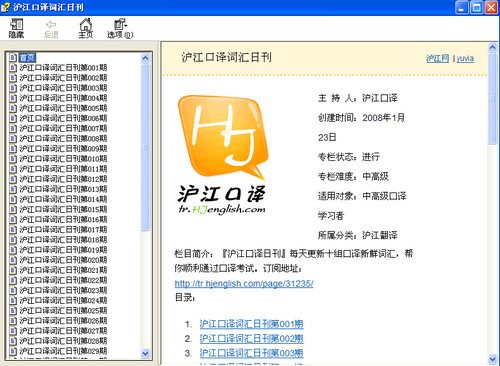This screenshot has height=366, width=500.
Task: Click the 后退 (Back) arrow icon
Action: 51,29
